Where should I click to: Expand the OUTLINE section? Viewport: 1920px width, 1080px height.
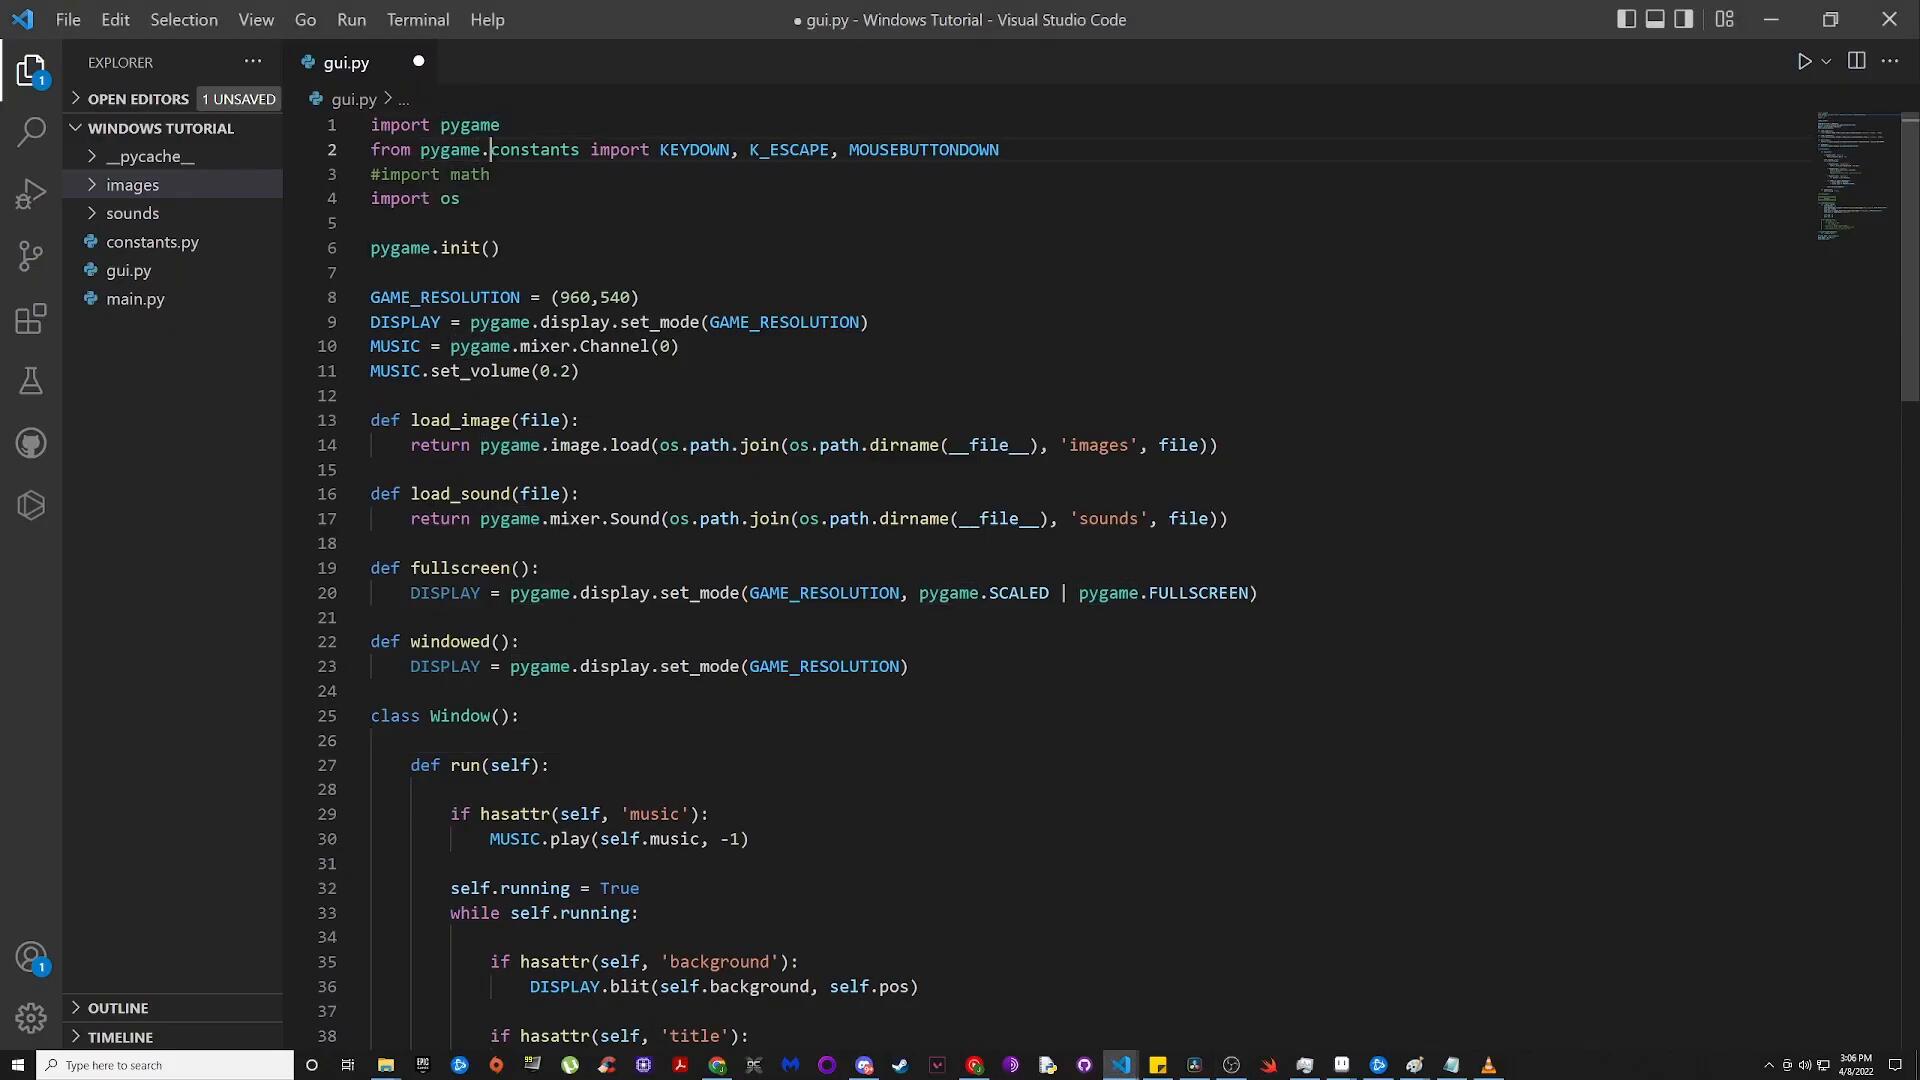point(118,1008)
